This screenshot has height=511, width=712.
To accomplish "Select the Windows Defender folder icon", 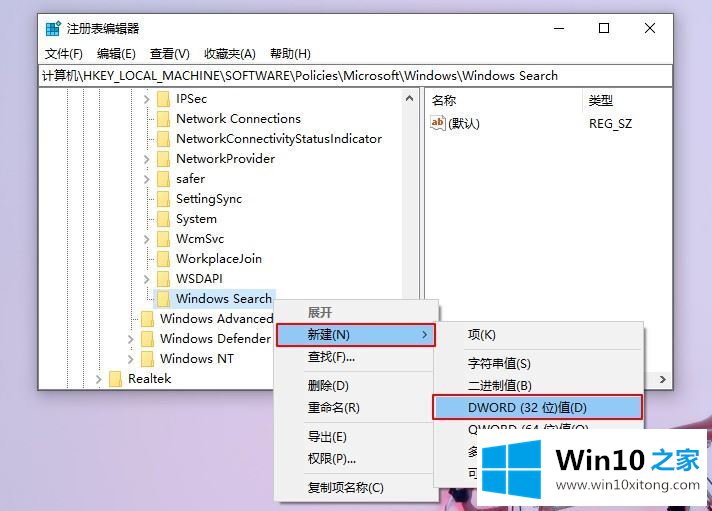I will pos(147,339).
